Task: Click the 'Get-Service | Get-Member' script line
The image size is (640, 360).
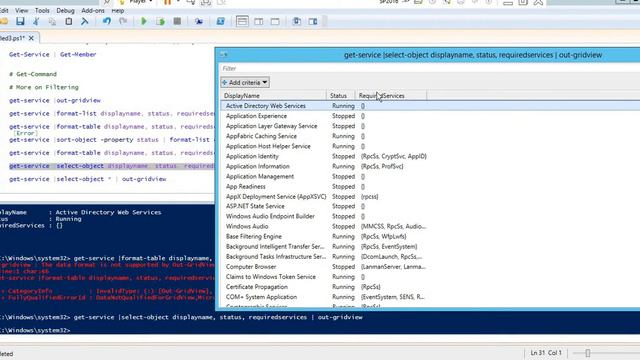Action: click(53, 54)
